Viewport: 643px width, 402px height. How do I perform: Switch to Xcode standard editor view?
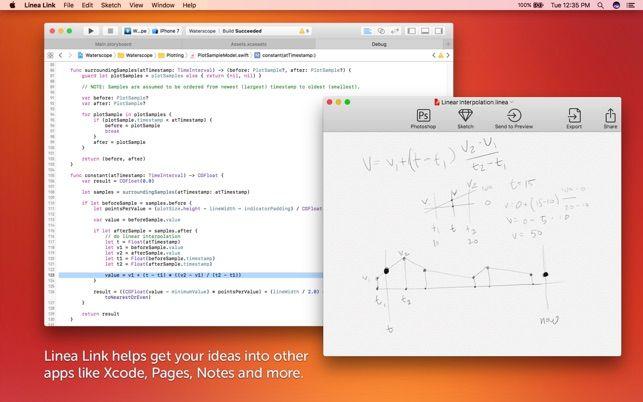[x=368, y=31]
